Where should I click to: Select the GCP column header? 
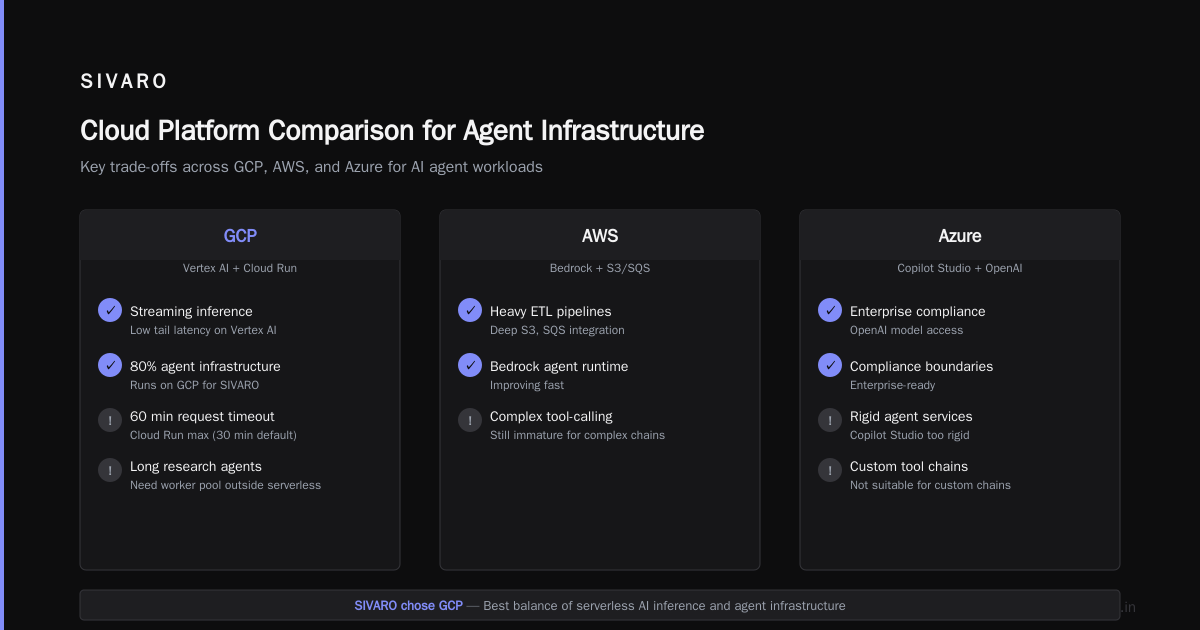pyautogui.click(x=240, y=236)
